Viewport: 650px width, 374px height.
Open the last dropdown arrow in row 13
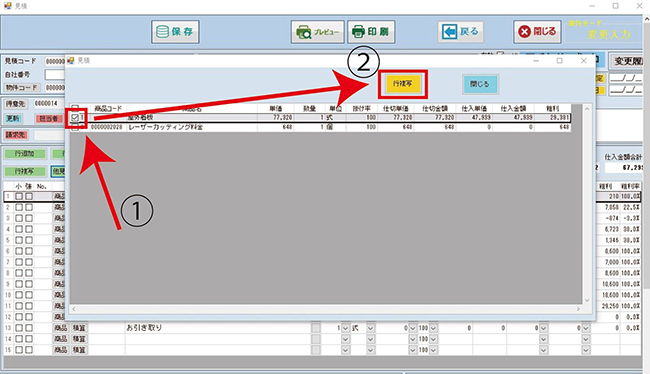point(585,328)
